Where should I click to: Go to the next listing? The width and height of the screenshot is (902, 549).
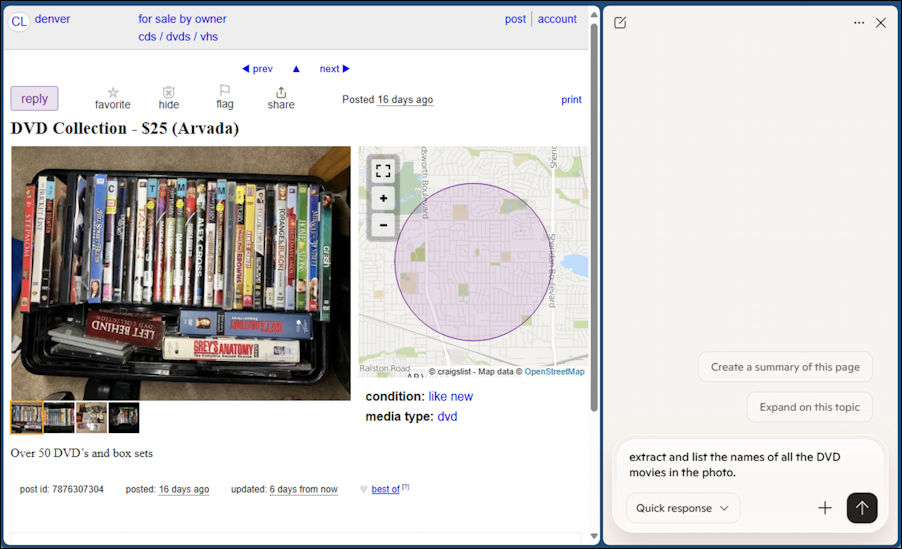point(334,69)
